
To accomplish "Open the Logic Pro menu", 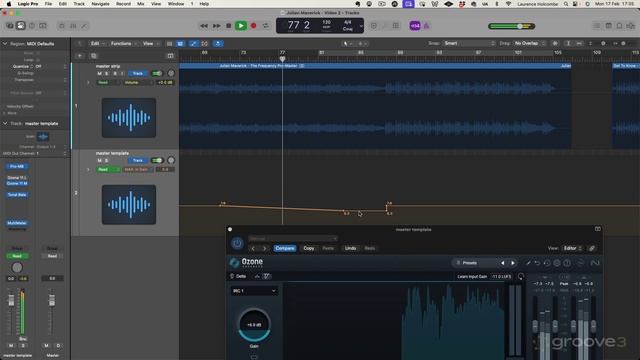I will [28, 4].
